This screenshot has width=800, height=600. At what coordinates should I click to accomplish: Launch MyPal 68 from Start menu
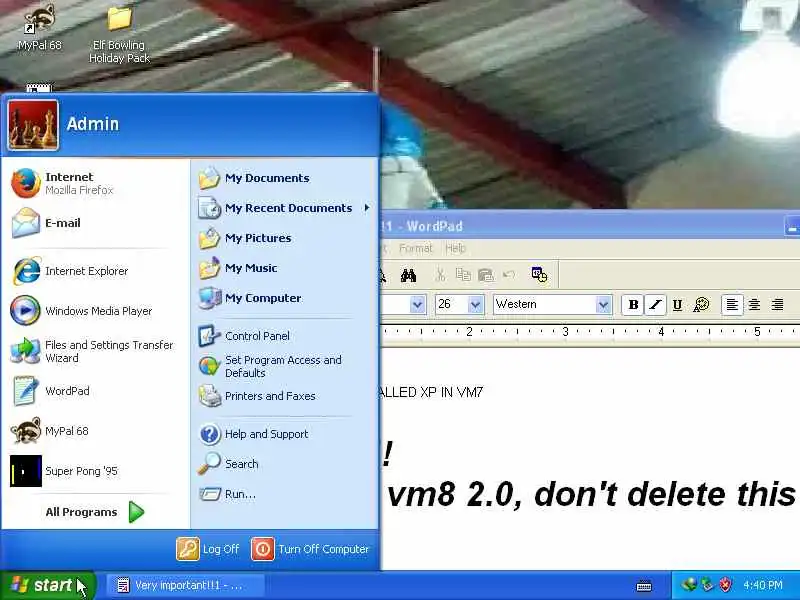point(95,431)
